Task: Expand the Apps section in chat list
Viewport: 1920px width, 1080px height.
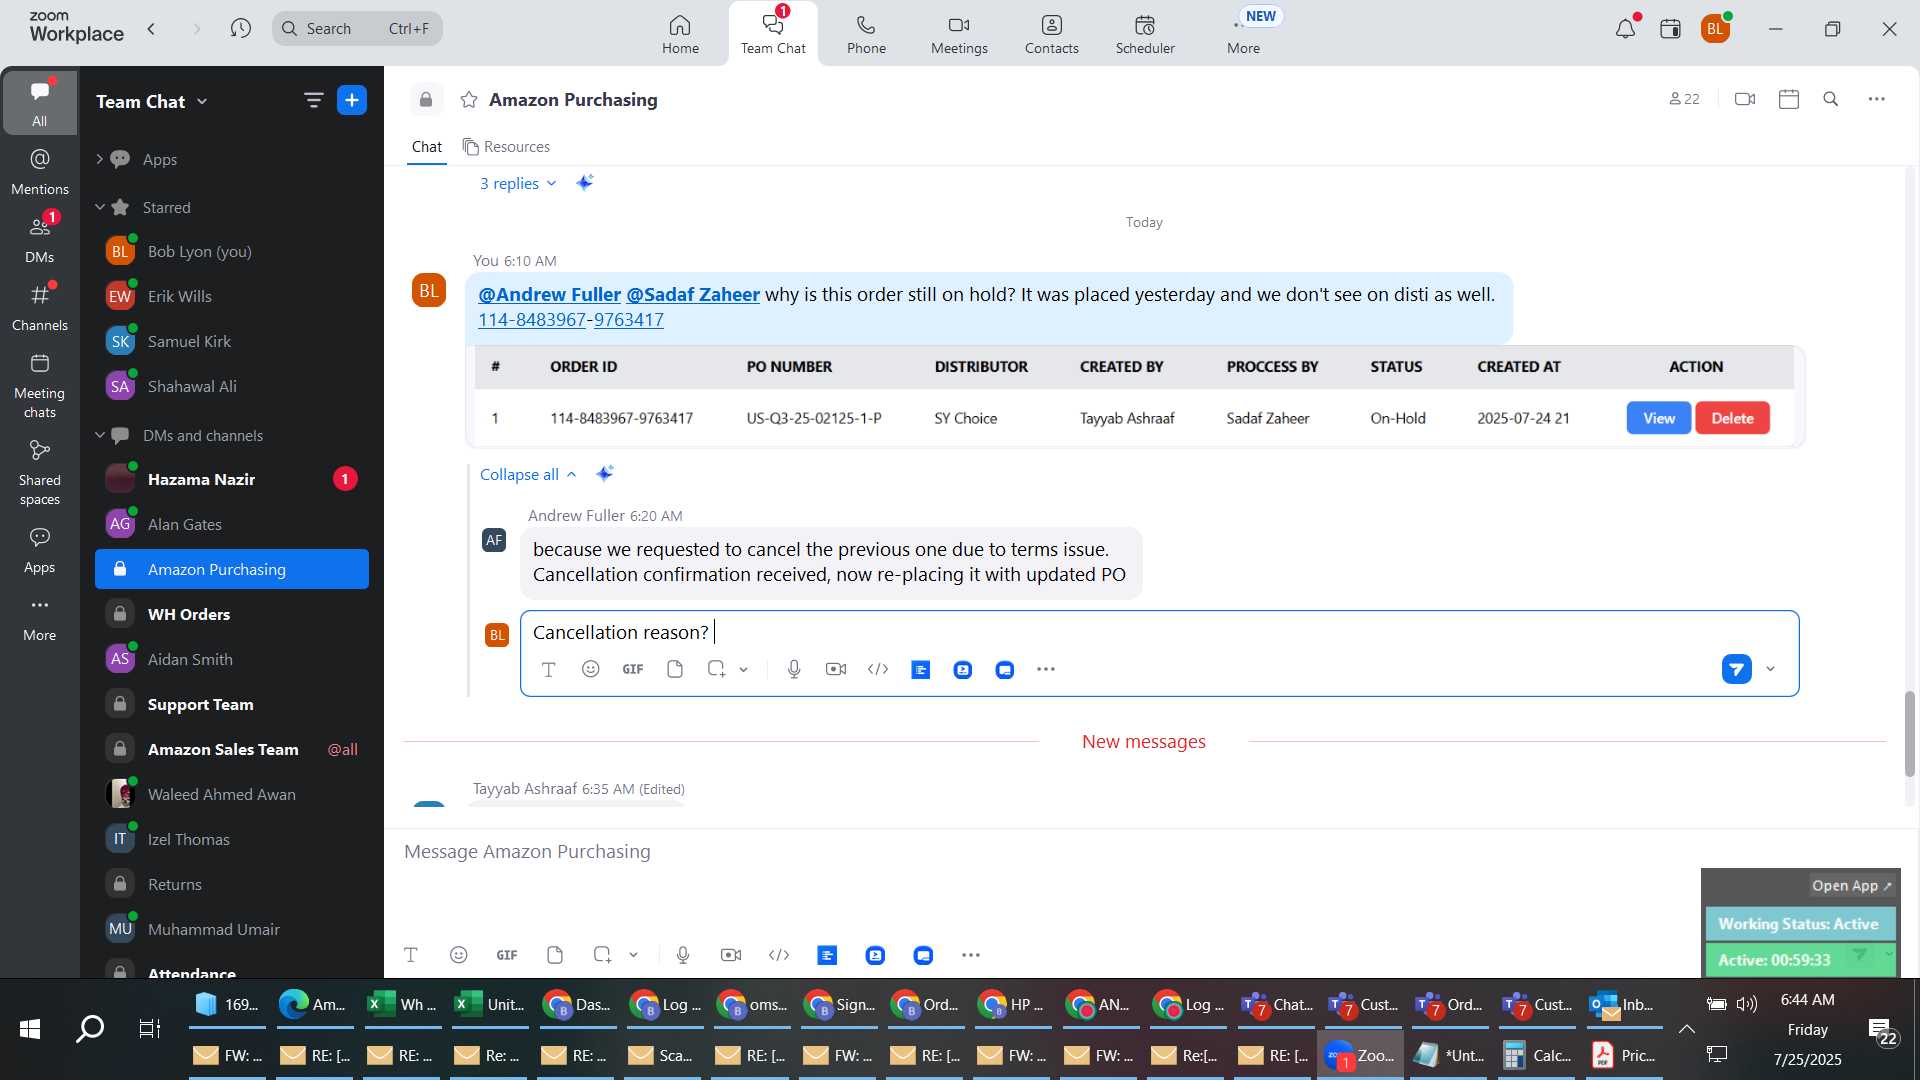Action: (x=99, y=159)
